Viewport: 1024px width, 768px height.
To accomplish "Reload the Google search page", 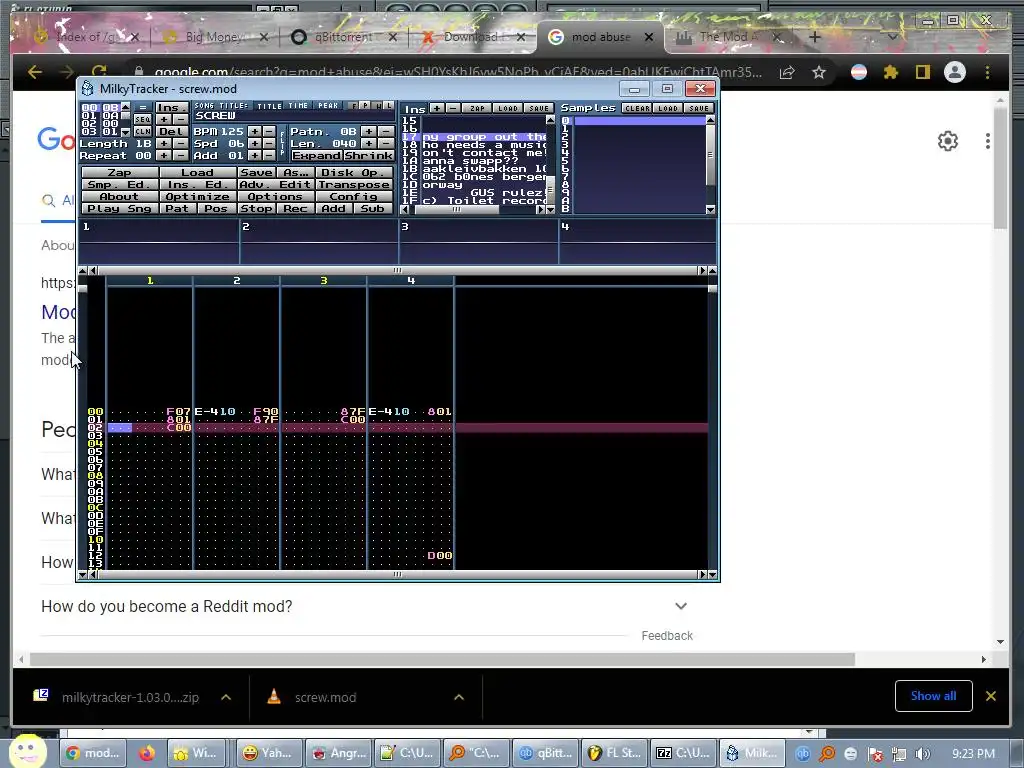I will click(99, 72).
